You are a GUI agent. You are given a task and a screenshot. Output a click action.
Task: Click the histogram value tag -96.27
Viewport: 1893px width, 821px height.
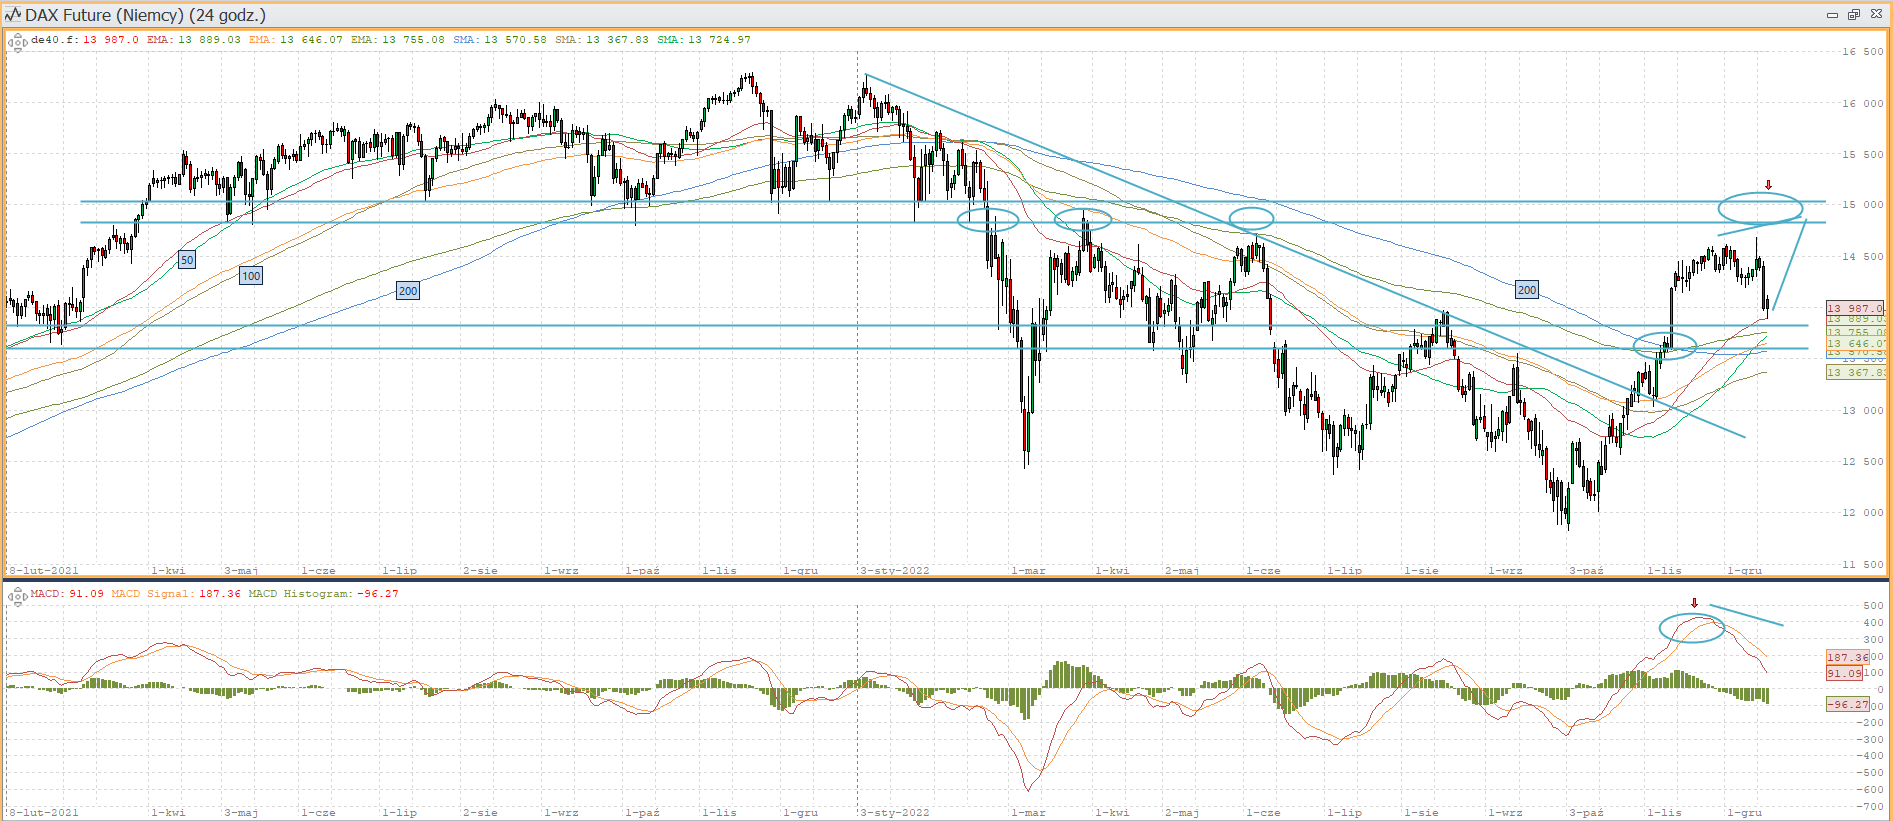point(1846,705)
